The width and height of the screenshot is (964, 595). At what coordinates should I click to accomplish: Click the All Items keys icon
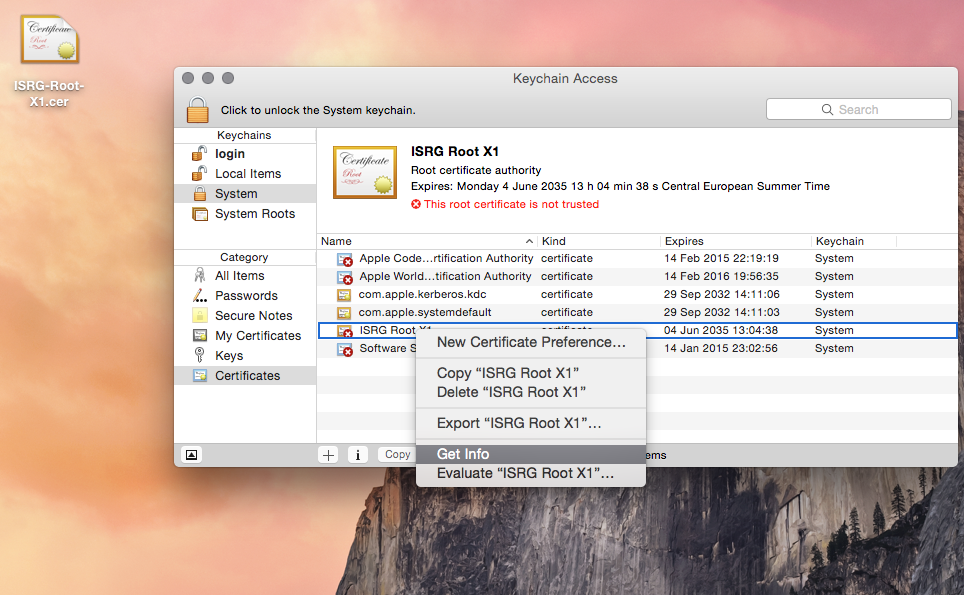200,275
